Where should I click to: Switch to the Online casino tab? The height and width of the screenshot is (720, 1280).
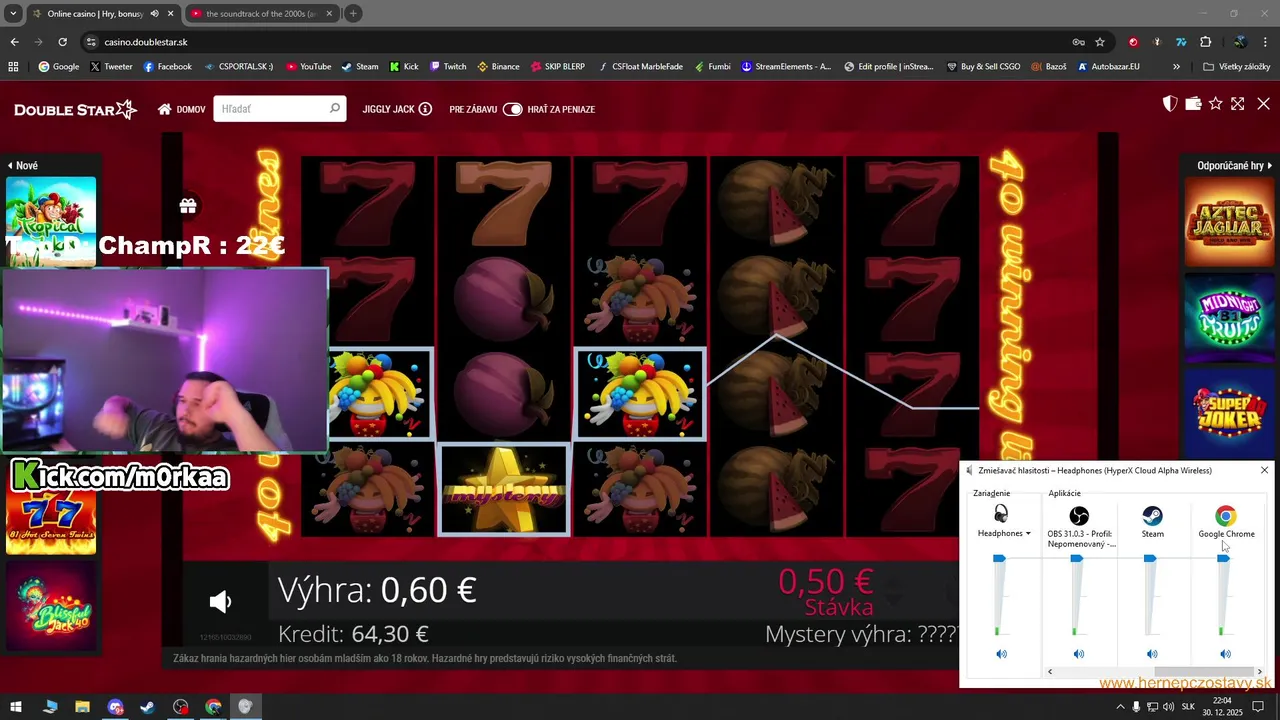[103, 13]
